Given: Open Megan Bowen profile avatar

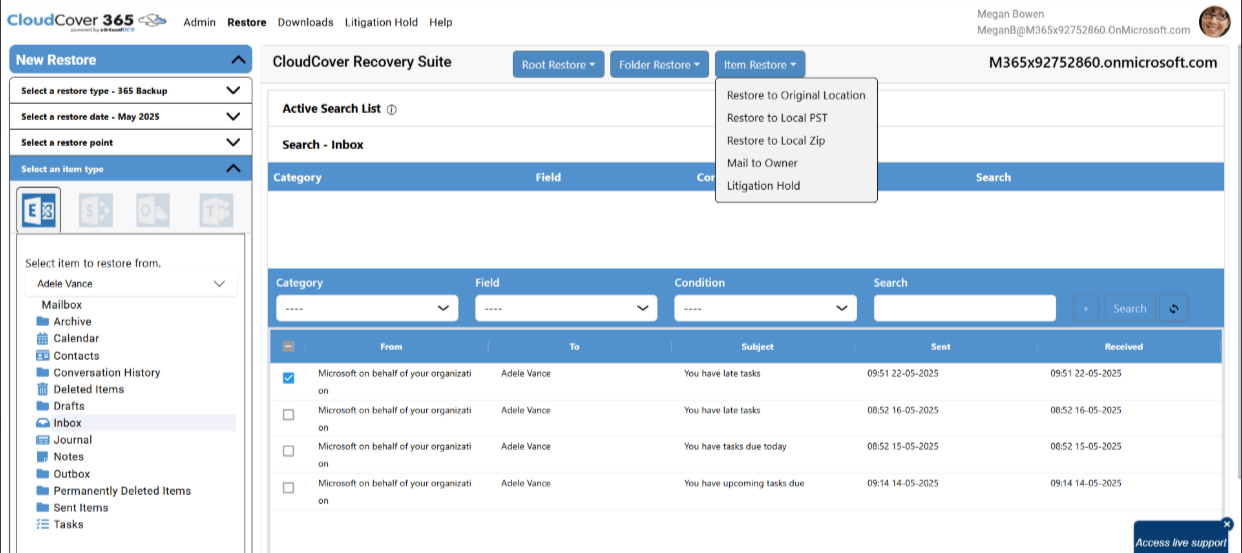Looking at the screenshot, I should tap(1215, 22).
